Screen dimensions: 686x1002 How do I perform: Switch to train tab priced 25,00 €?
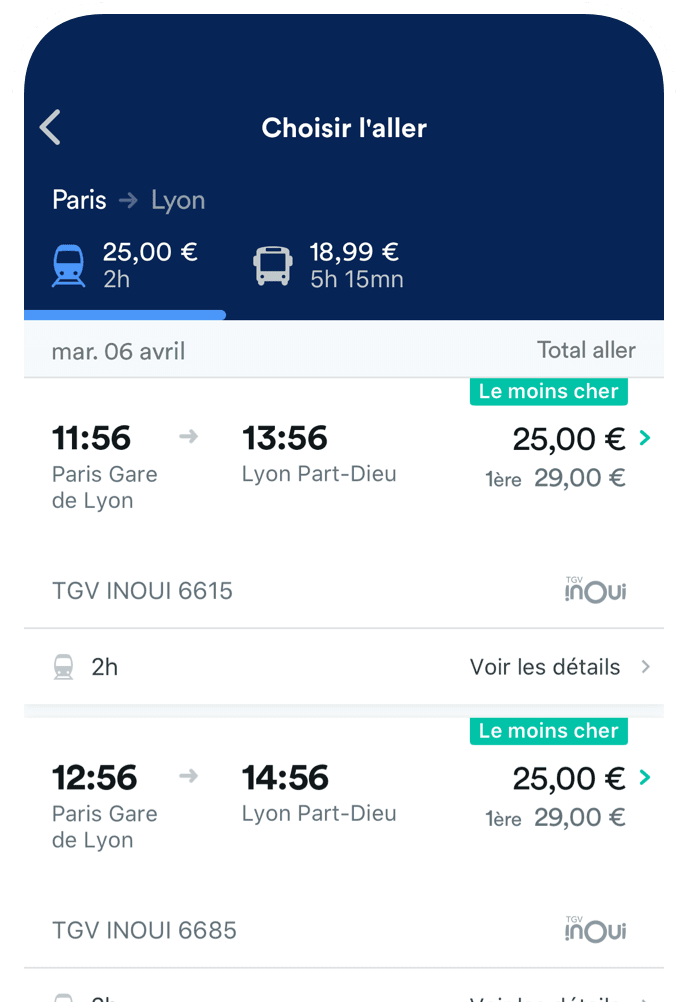[x=150, y=264]
